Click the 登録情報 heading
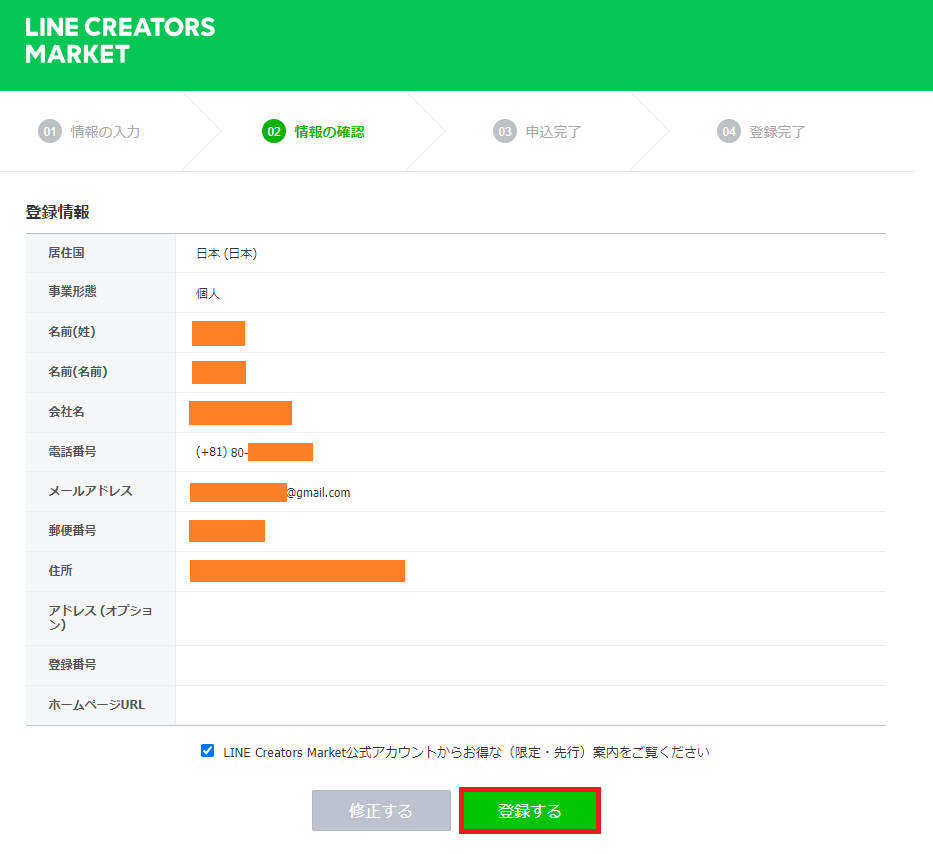Viewport: 933px width, 854px height. pos(58,212)
